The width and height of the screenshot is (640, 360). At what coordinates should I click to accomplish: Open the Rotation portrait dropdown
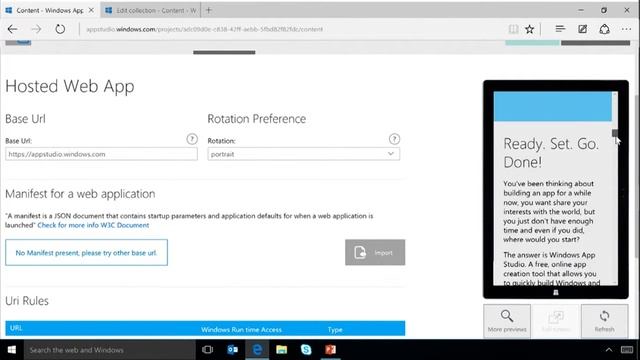[x=304, y=154]
